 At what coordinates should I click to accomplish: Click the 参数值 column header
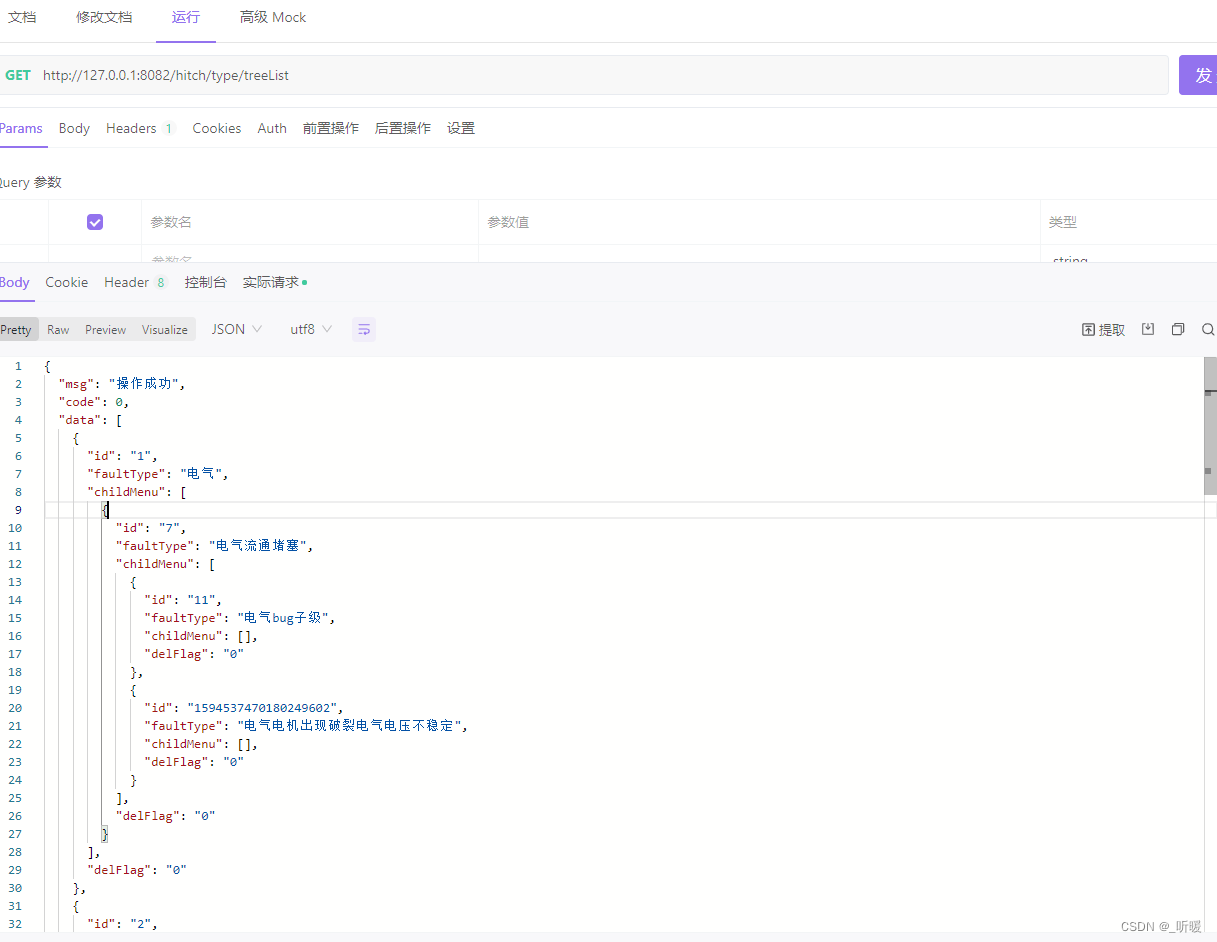click(x=508, y=222)
